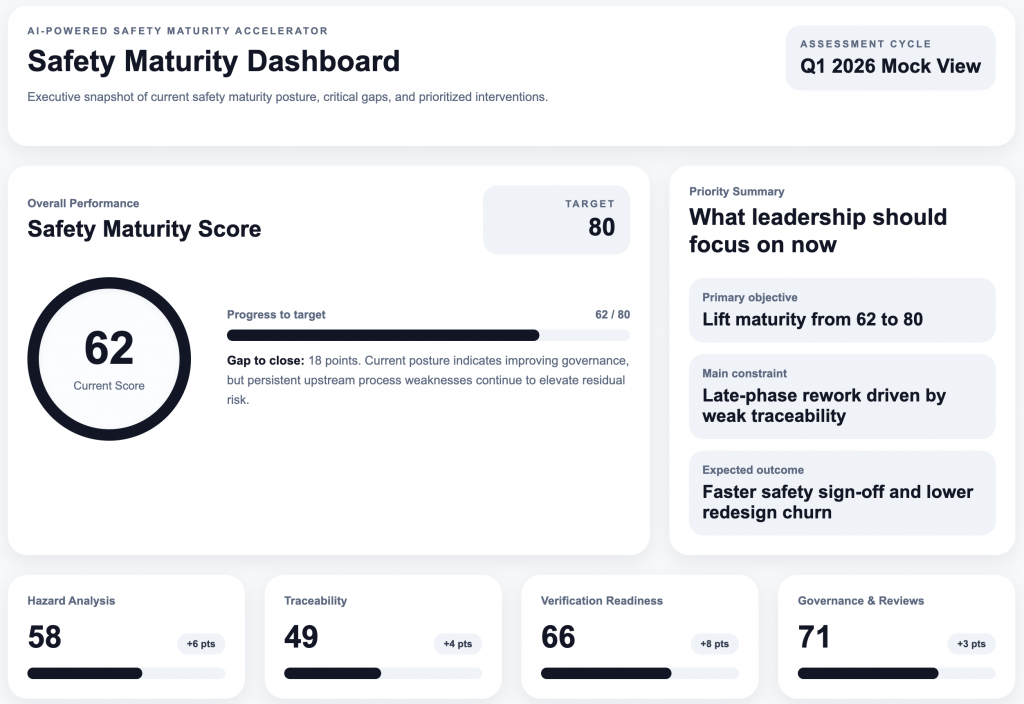Select the Expected outcome card
Screen dimensions: 1024x704
(842, 492)
